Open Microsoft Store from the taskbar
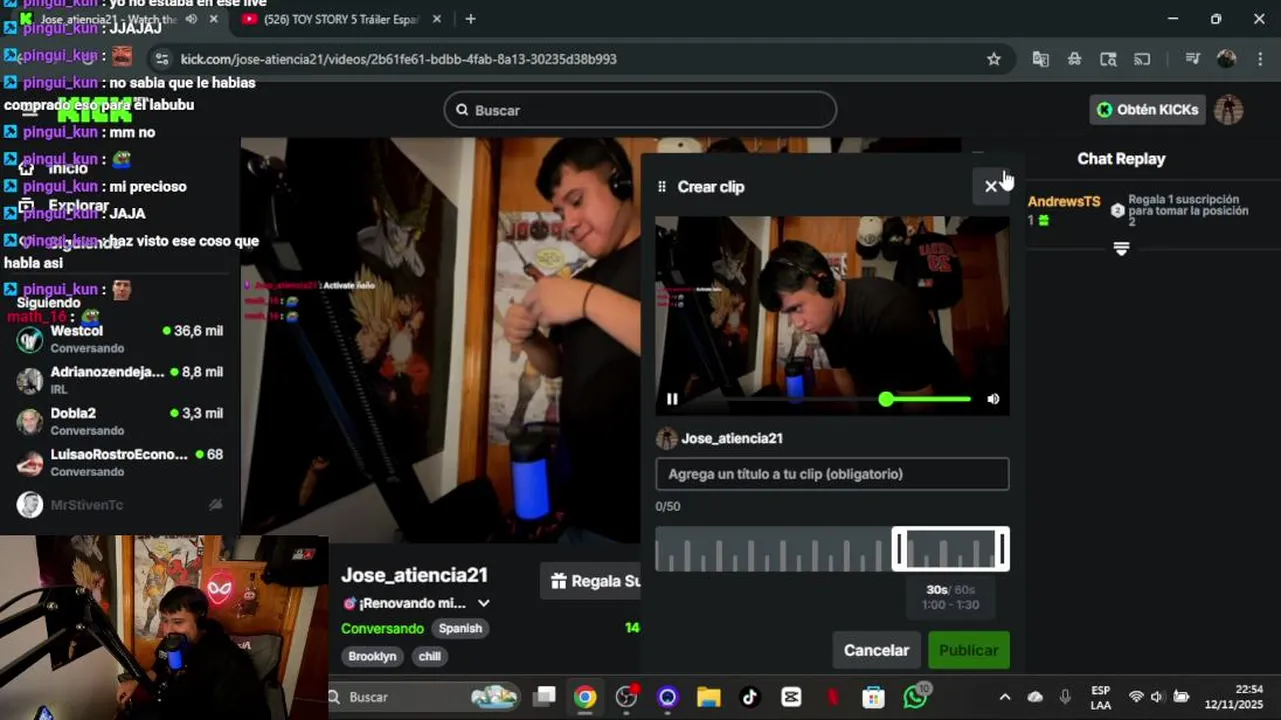The image size is (1281, 720). point(873,697)
